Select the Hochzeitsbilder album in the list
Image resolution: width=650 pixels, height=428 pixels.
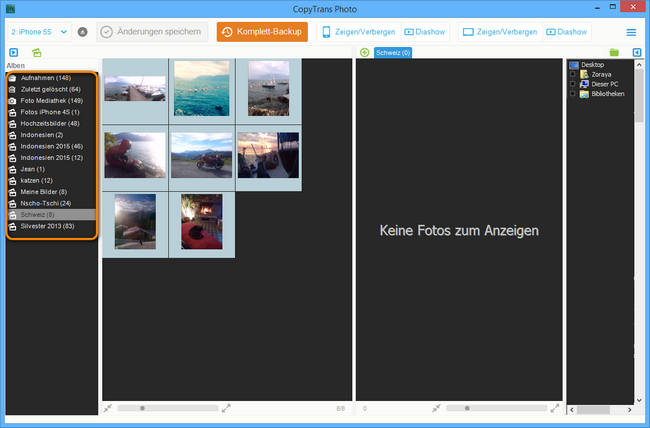(50, 123)
